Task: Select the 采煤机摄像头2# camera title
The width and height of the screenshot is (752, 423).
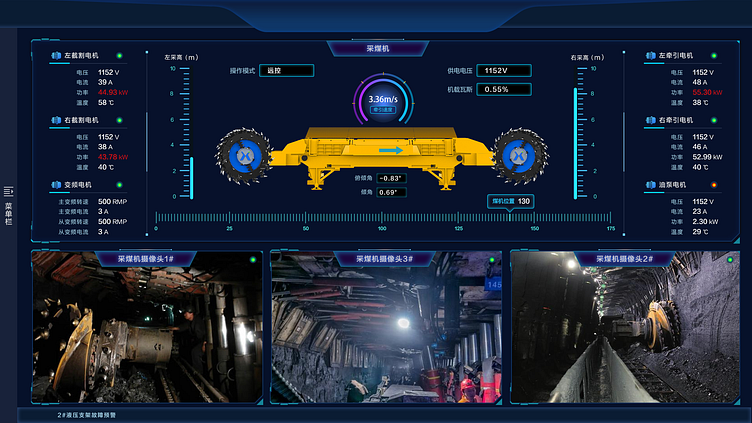Action: (x=625, y=259)
